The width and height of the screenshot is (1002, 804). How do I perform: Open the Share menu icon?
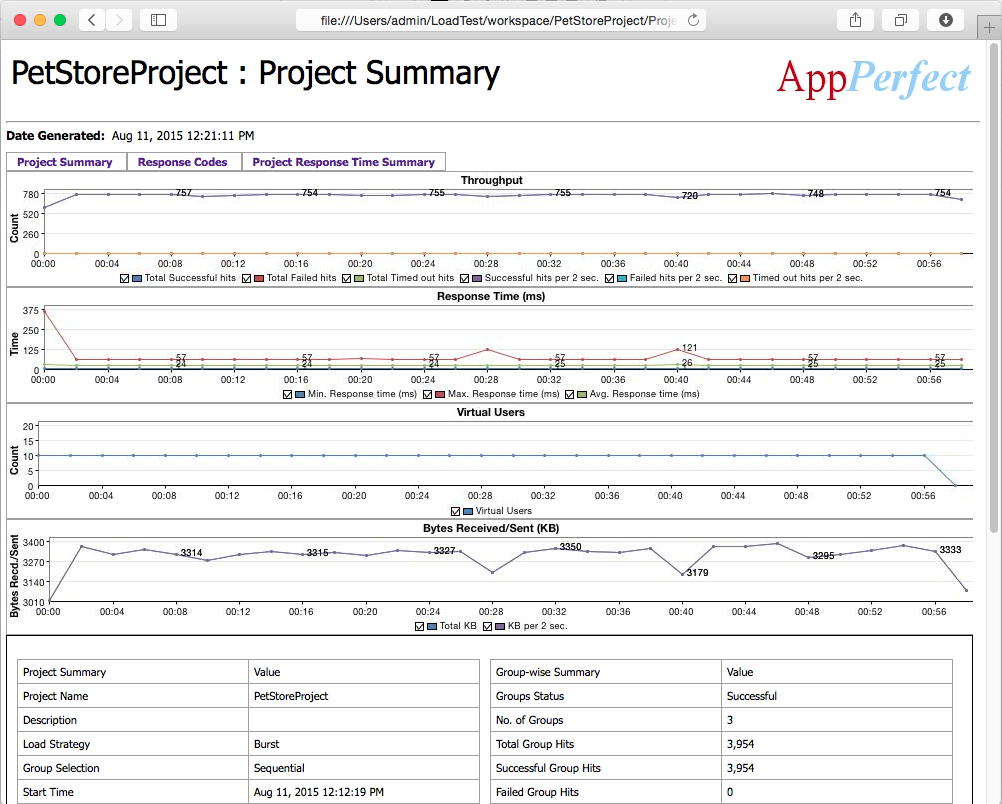click(x=856, y=20)
